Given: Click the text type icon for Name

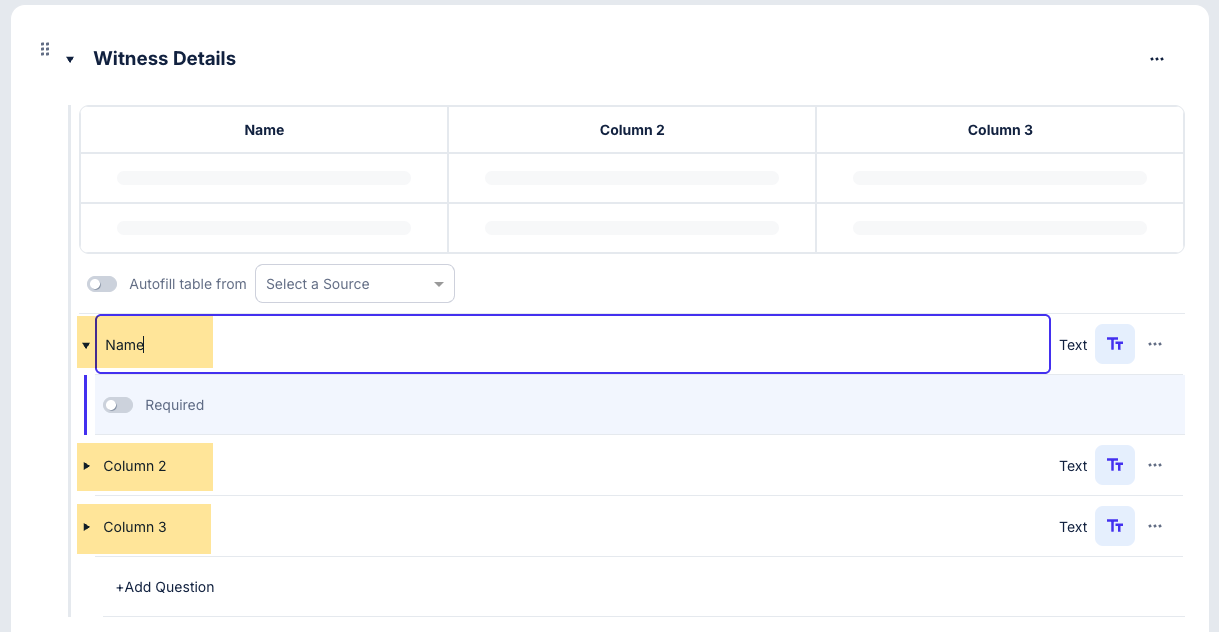Looking at the screenshot, I should (1115, 344).
